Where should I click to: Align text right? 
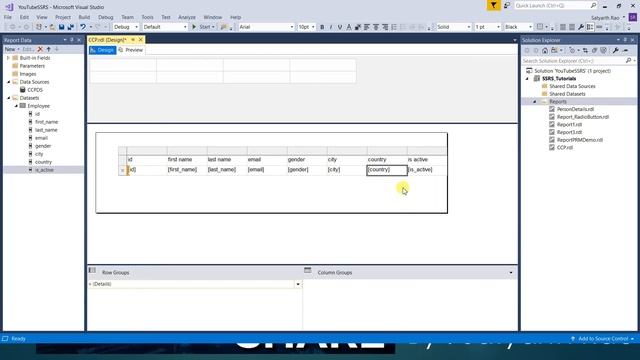coord(384,27)
